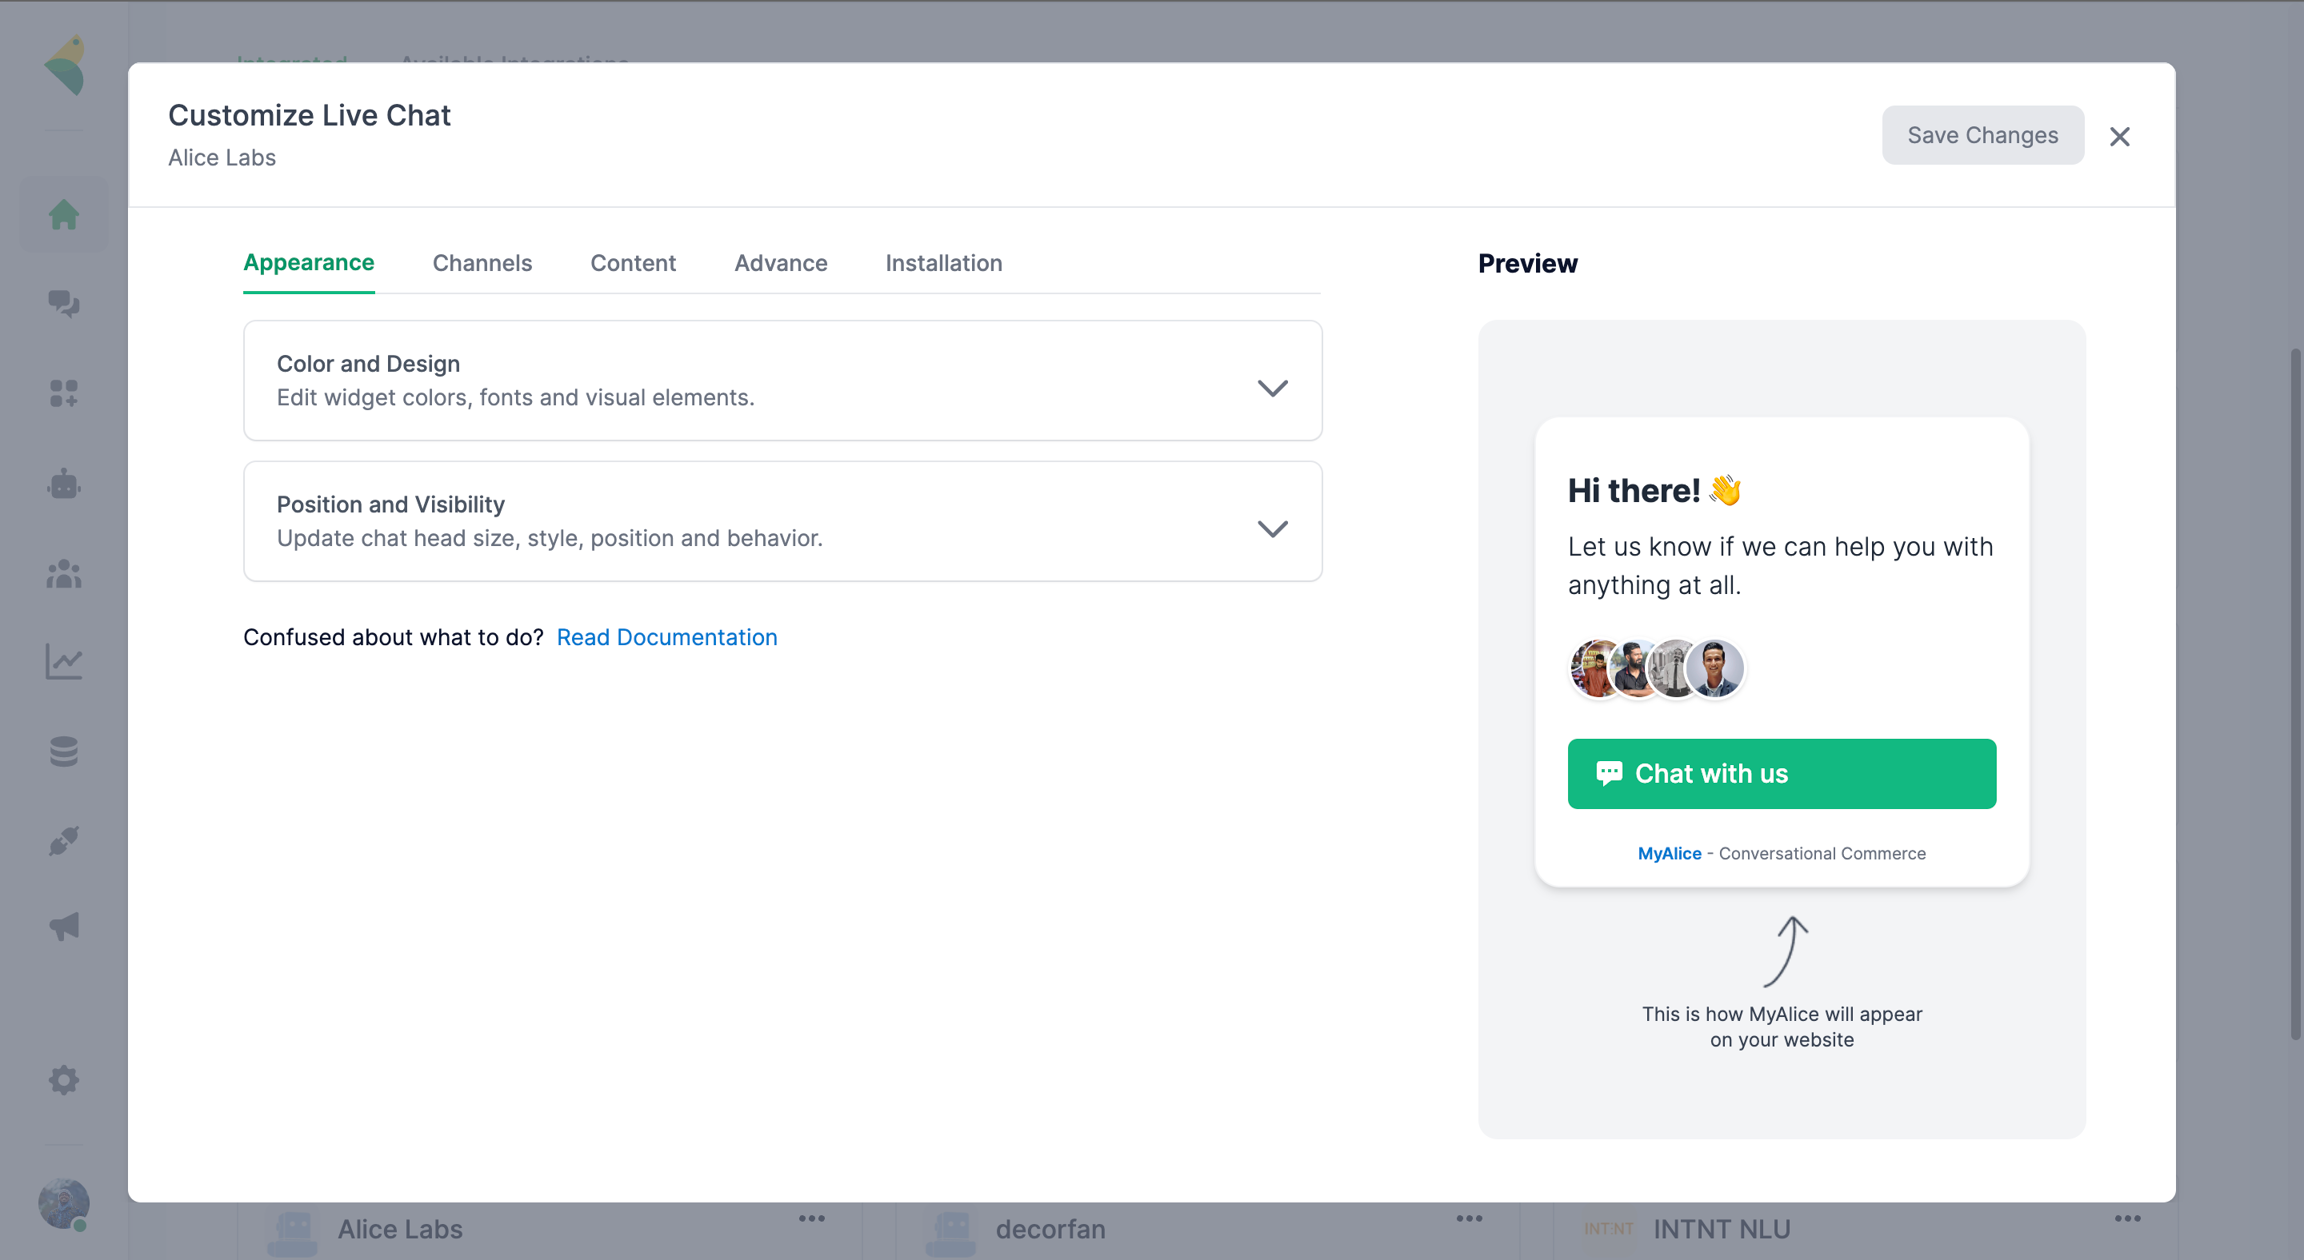
Task: Click the Save Changes button
Action: pos(1982,135)
